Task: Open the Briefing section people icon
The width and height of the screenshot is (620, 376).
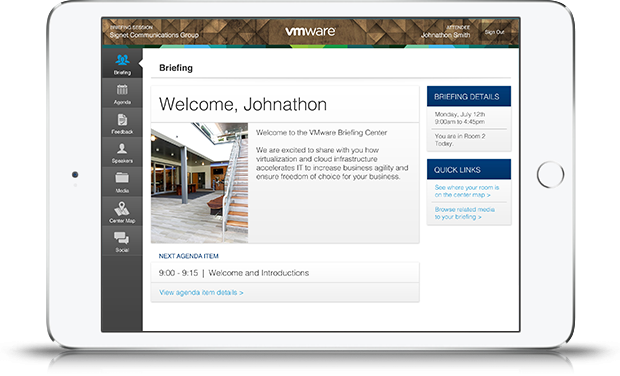Action: tap(122, 60)
